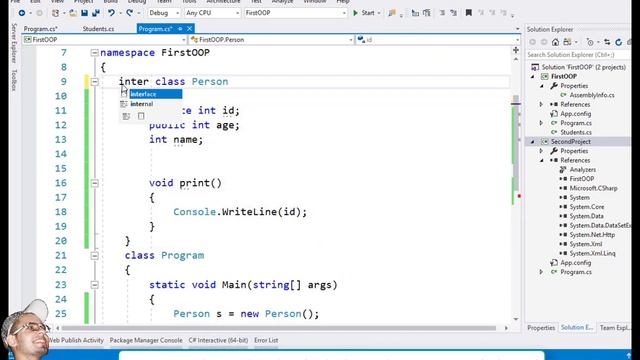The height and width of the screenshot is (360, 640).
Task: Click the Open File folder icon
Action: pyautogui.click(x=73, y=13)
